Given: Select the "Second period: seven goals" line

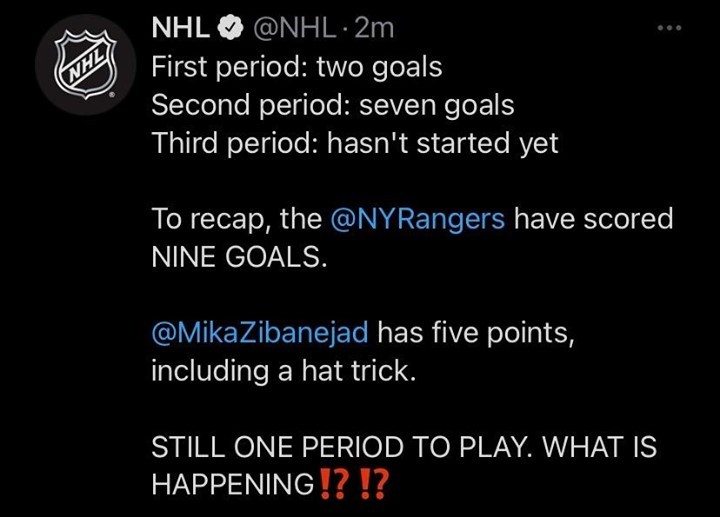Looking at the screenshot, I should pyautogui.click(x=332, y=105).
